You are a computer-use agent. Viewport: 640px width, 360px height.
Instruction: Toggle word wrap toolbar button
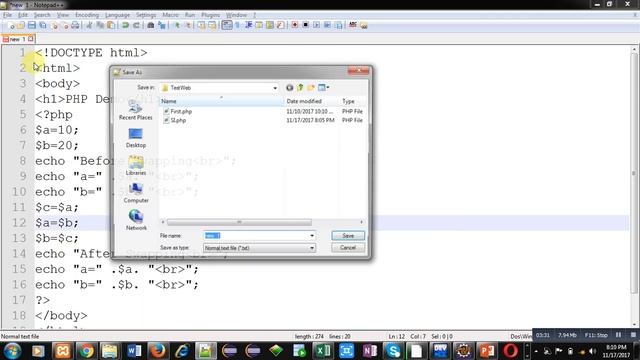227,25
